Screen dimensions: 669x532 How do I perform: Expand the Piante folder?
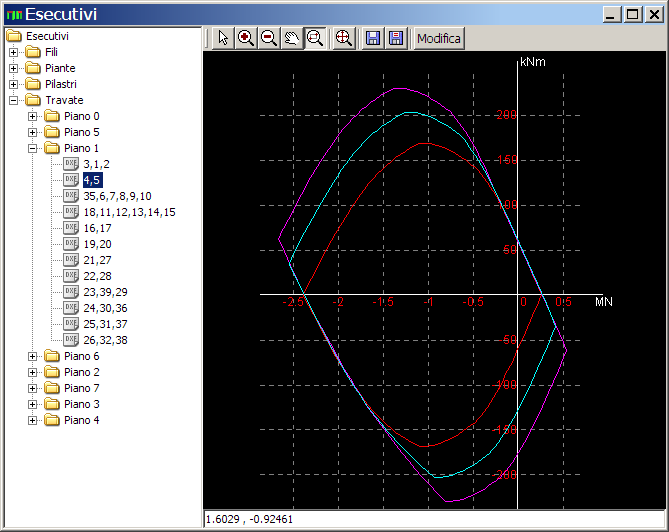(13, 68)
